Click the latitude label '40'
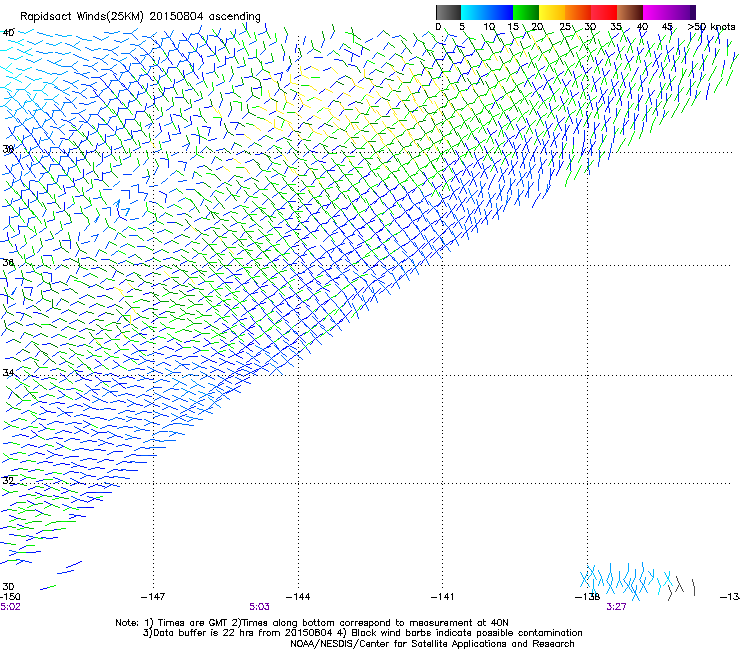The width and height of the screenshot is (740, 650). (8, 33)
